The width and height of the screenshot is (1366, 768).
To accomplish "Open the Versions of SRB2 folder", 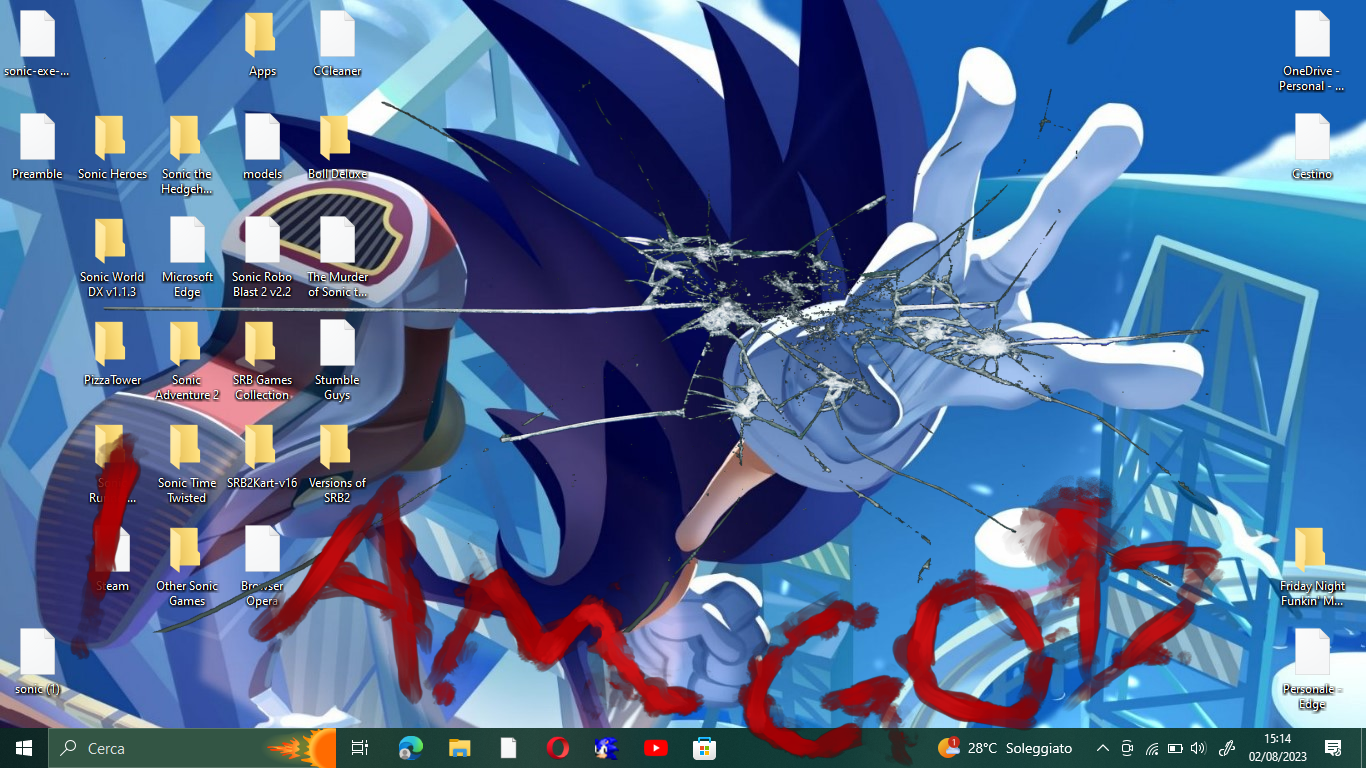I will point(337,464).
